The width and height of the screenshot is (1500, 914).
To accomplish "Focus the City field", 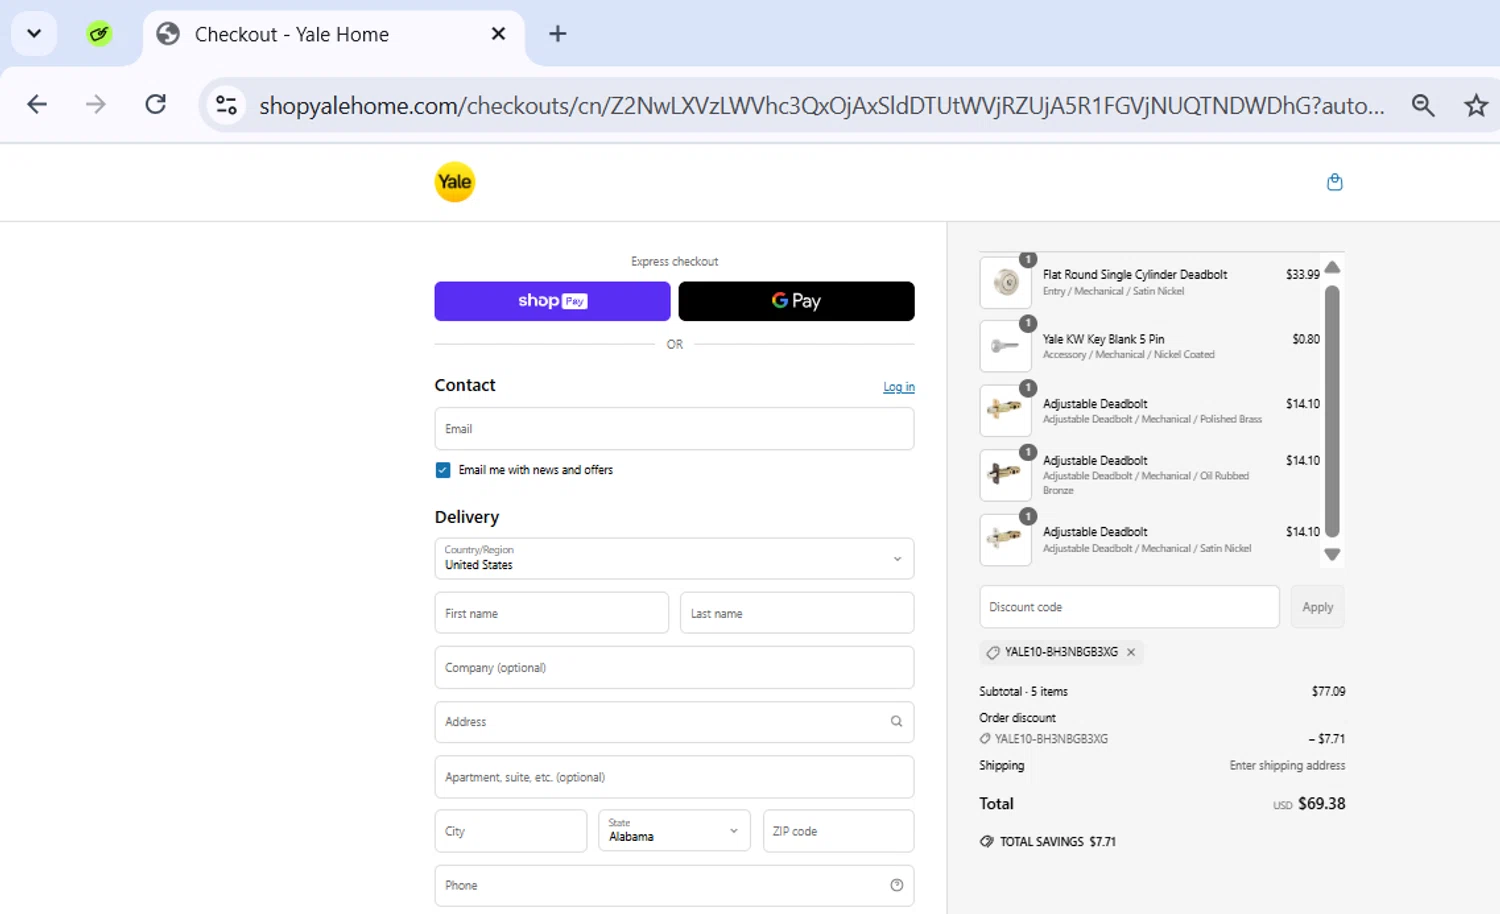I will [510, 831].
